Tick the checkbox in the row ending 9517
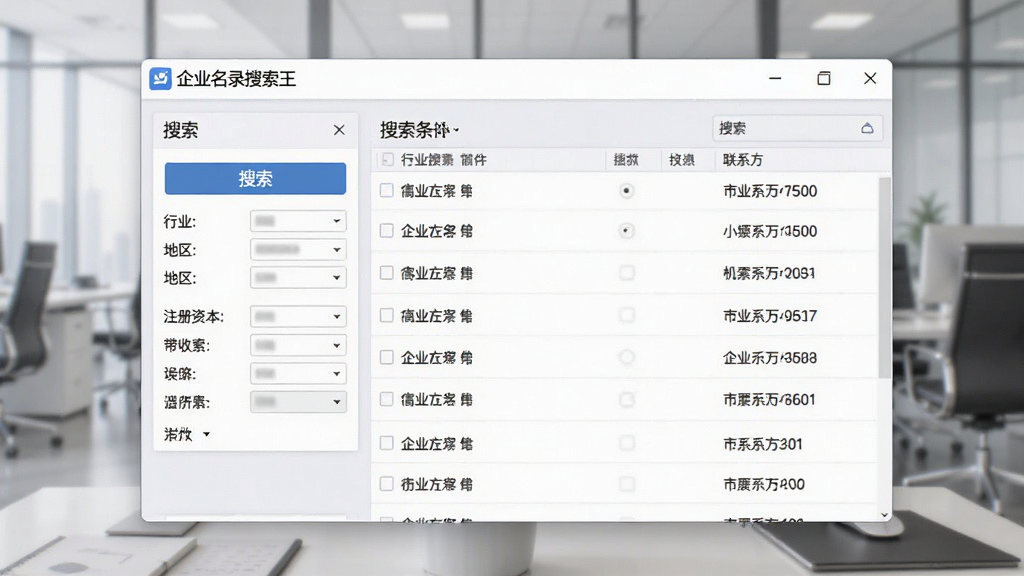1024x576 pixels. [x=387, y=315]
